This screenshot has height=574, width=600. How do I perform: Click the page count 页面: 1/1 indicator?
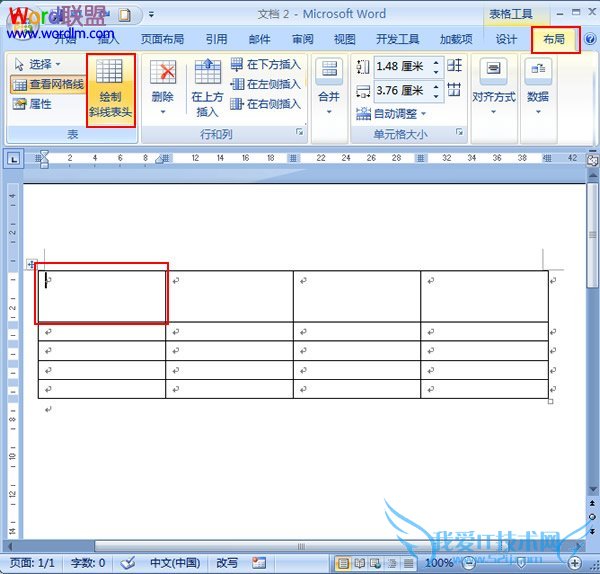(x=32, y=563)
